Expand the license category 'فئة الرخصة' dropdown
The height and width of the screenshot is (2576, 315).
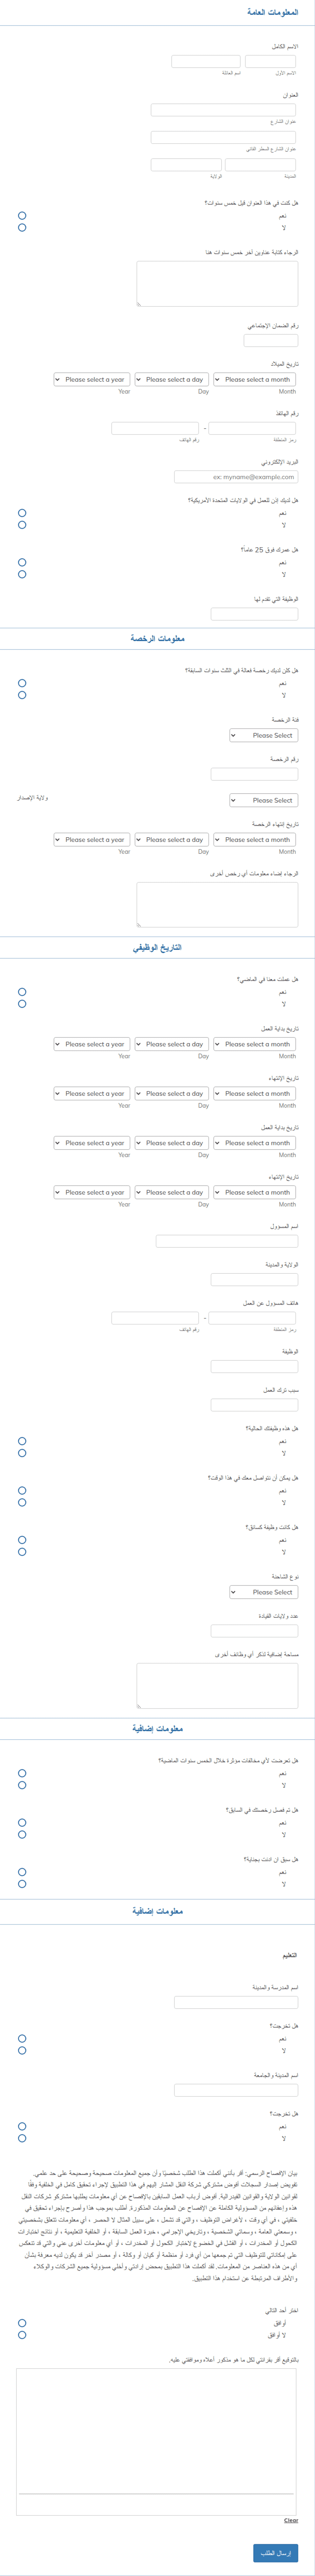[263, 735]
